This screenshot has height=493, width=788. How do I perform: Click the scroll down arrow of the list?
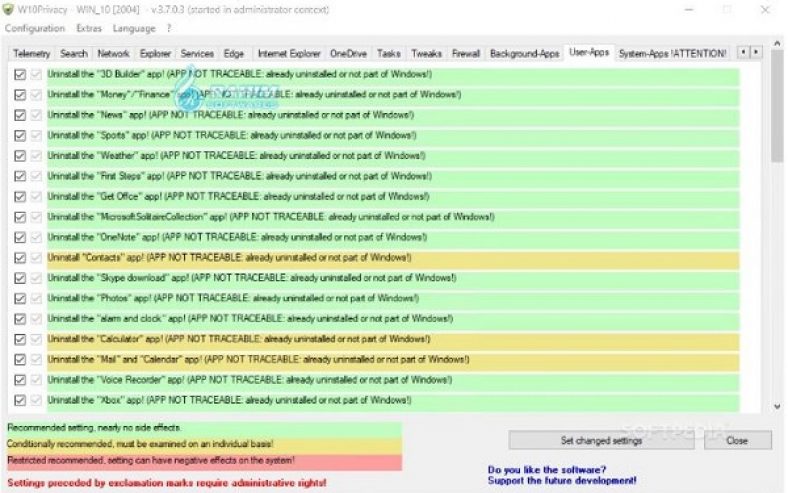777,406
